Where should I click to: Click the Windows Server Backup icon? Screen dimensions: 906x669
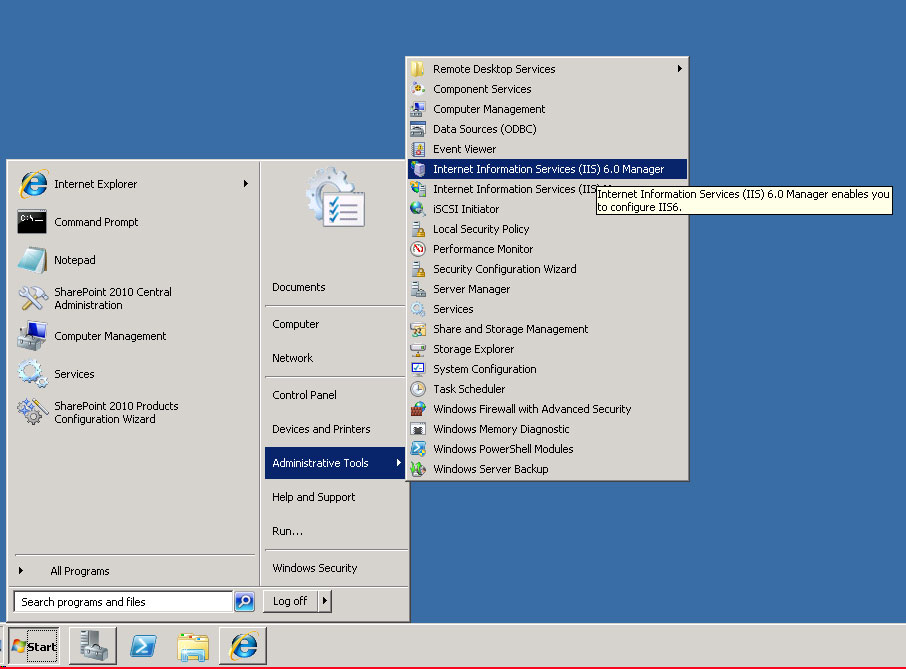click(418, 469)
